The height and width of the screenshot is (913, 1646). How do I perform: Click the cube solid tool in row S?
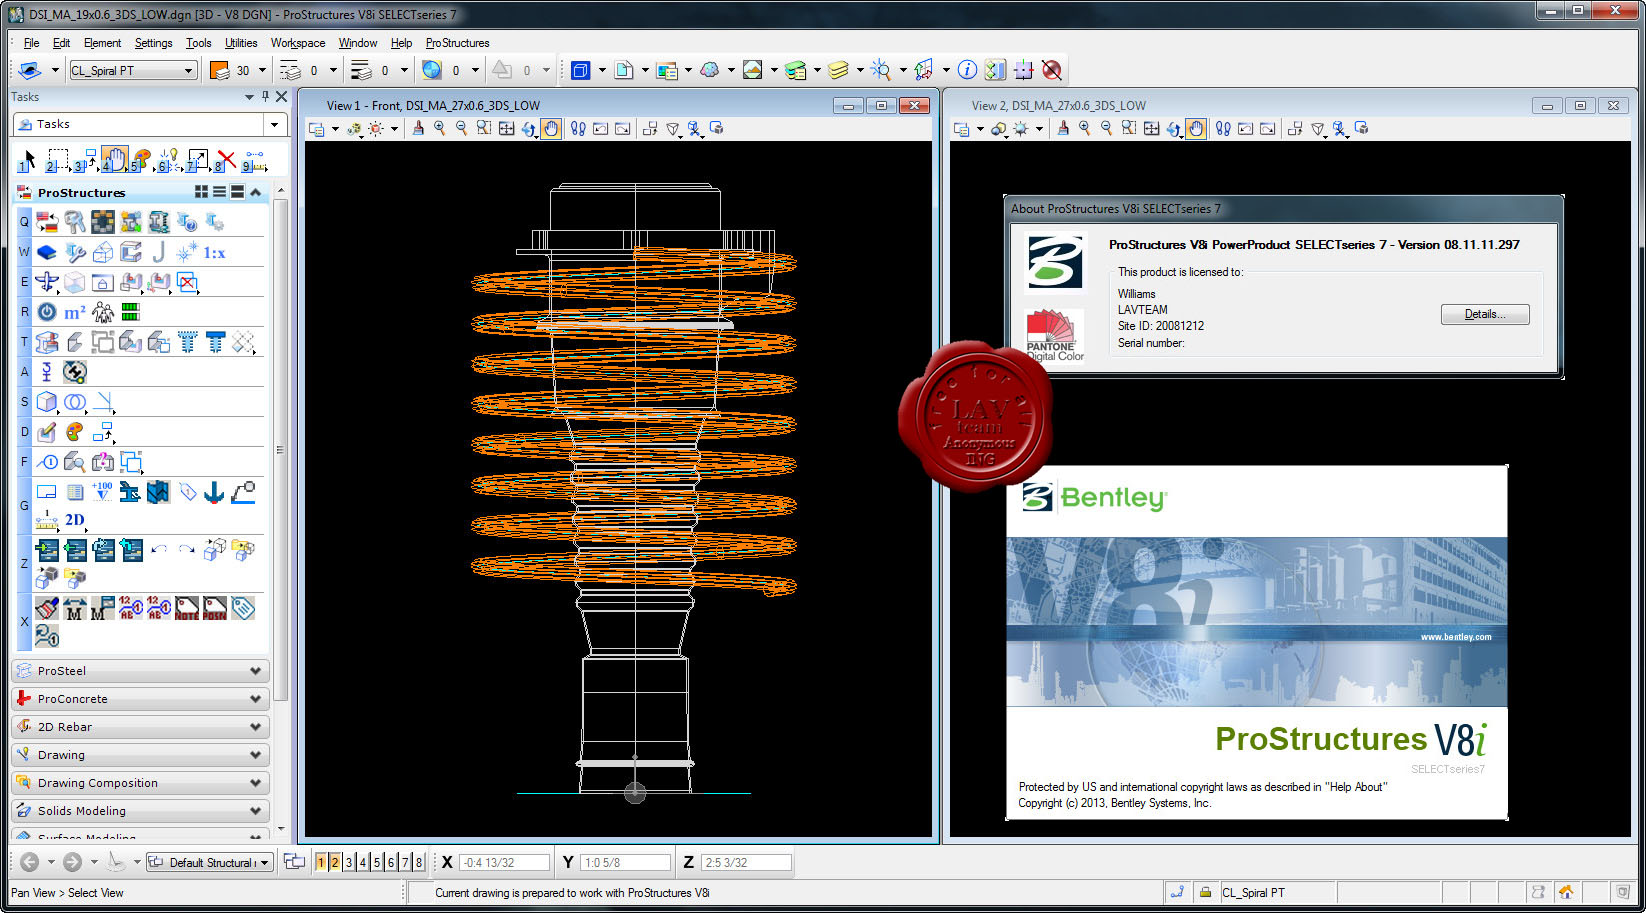point(47,402)
